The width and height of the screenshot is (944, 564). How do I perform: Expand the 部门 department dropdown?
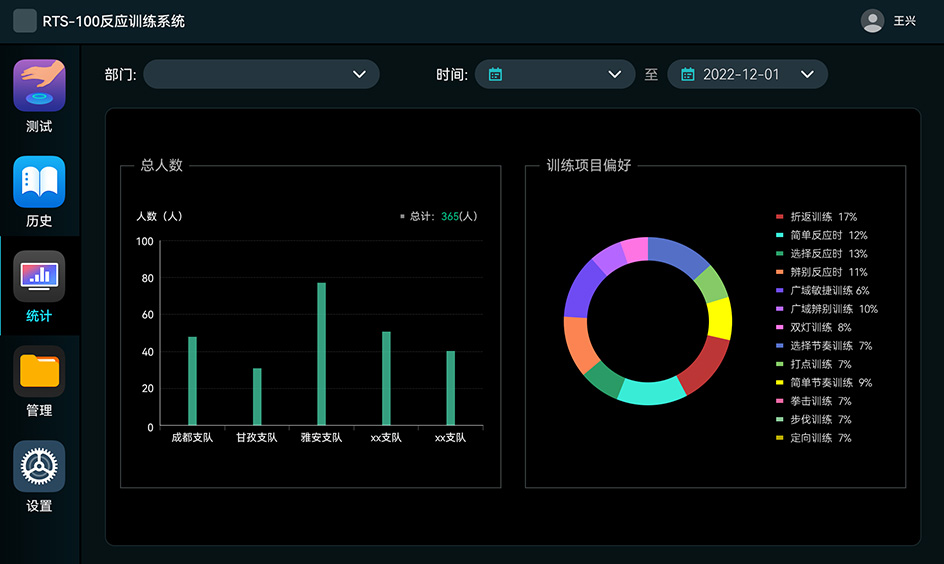(261, 74)
